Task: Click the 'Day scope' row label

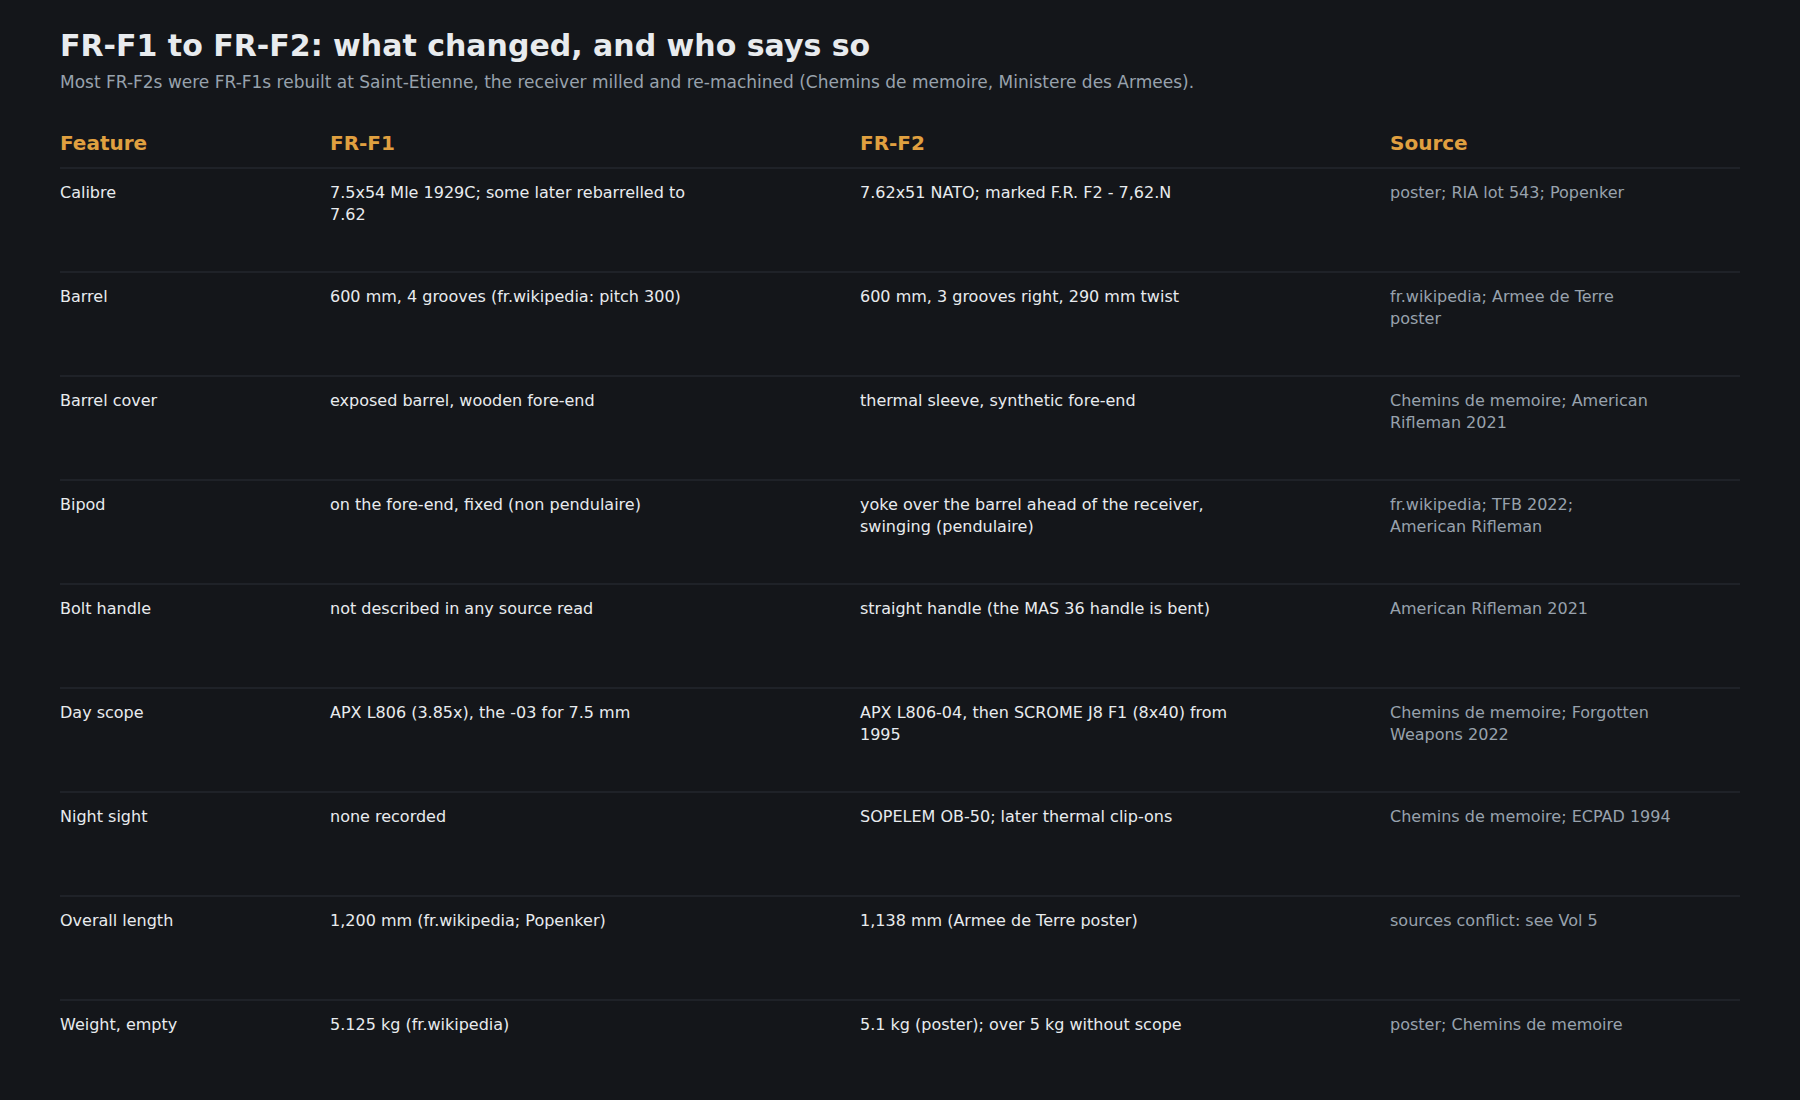Action: 101,712
